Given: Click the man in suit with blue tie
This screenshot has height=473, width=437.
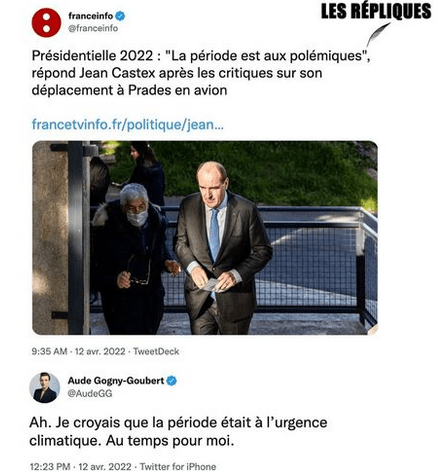Looking at the screenshot, I should pyautogui.click(x=222, y=248).
